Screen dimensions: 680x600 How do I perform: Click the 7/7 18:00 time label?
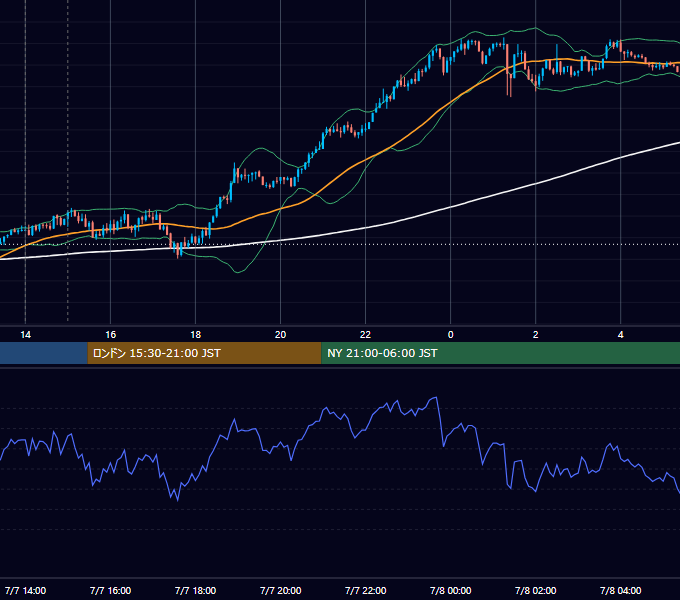coord(196,591)
